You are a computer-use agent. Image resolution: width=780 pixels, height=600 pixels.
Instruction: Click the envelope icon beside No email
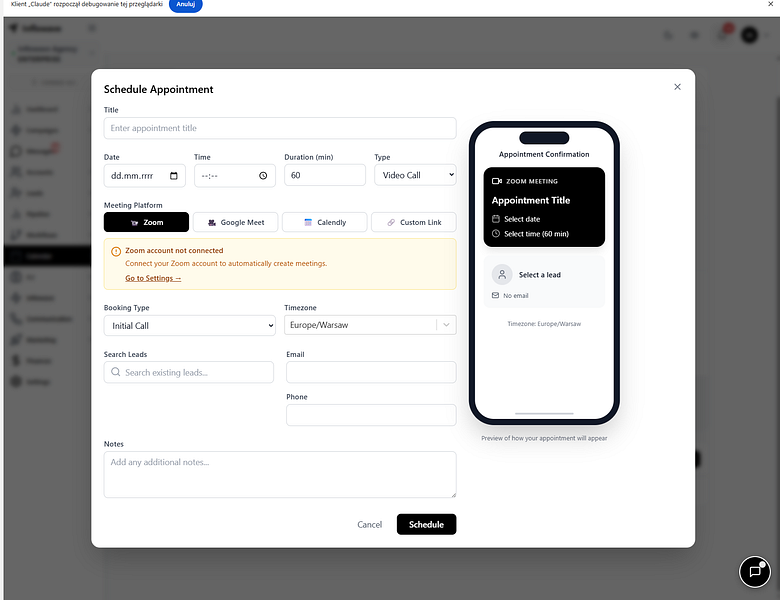click(x=495, y=295)
